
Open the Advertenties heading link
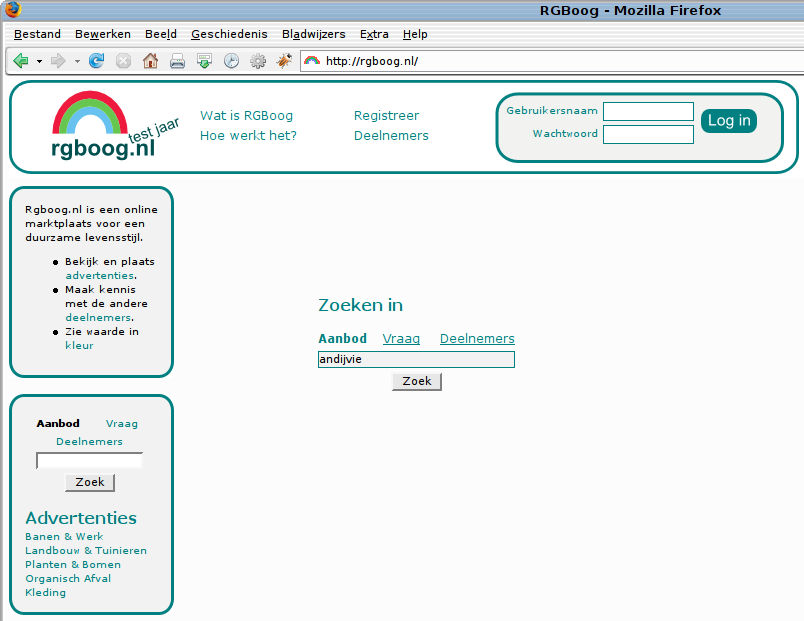click(81, 518)
